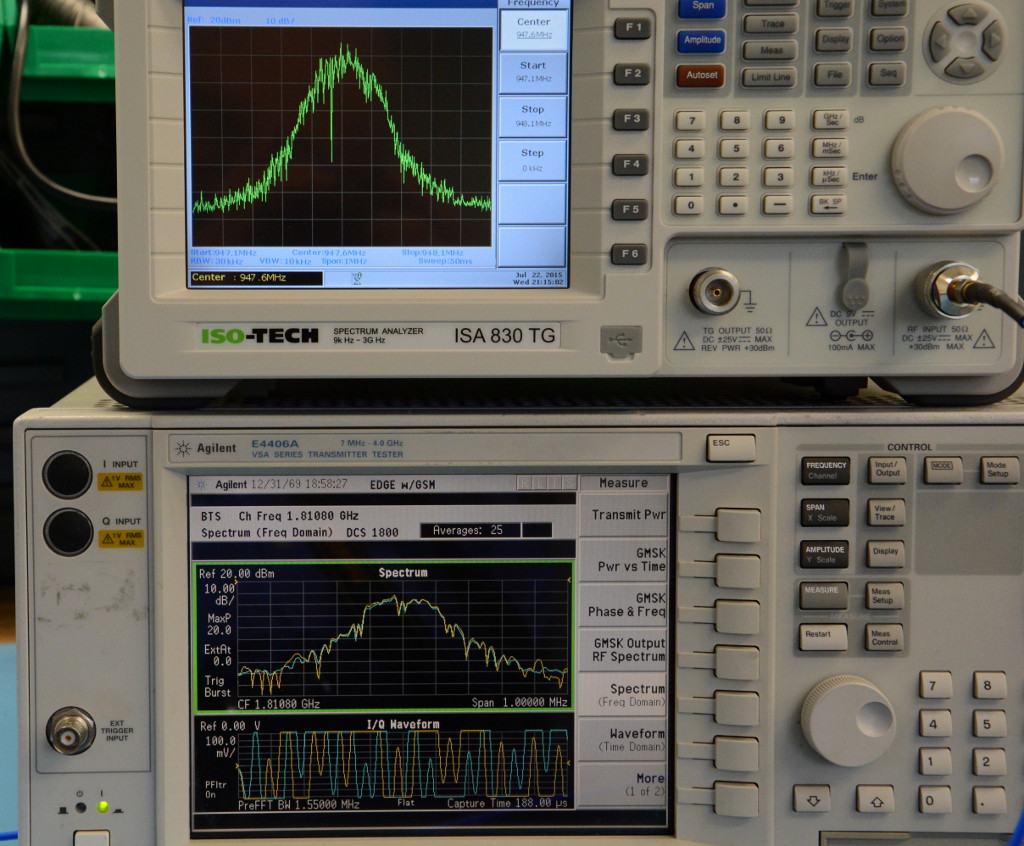Hit the red Autoset button
1024x846 pixels.
(701, 75)
